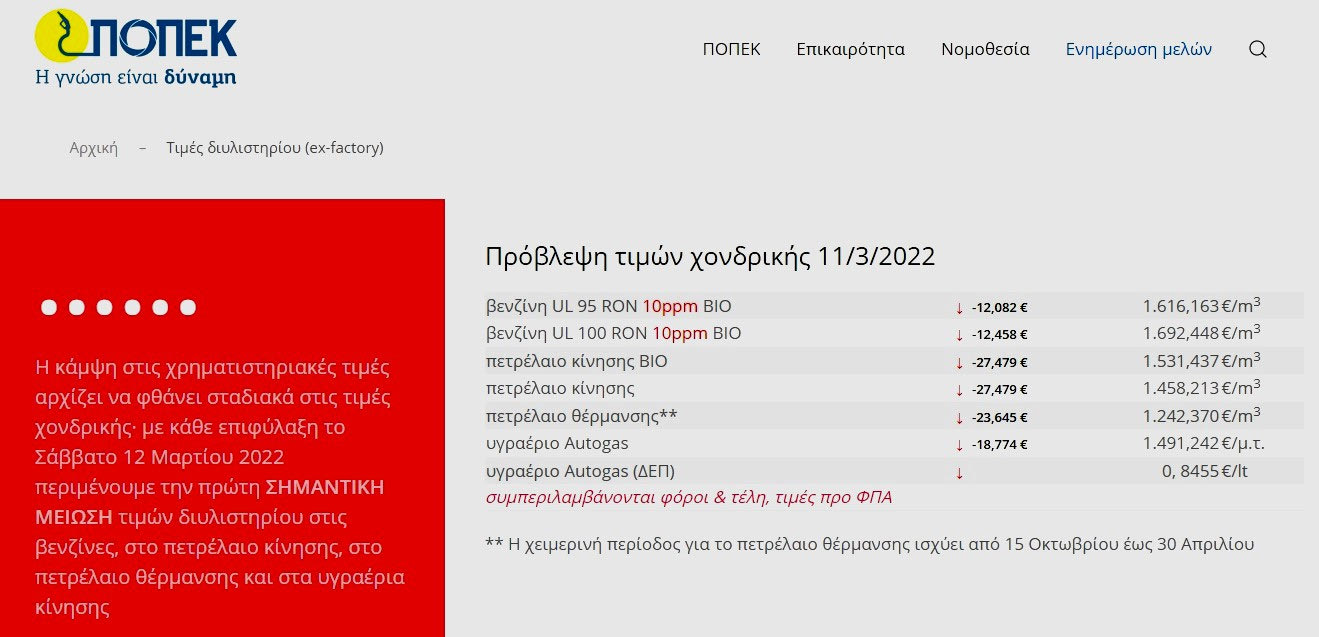Select the first slider dot in red panel
The width and height of the screenshot is (1319, 637).
point(49,307)
